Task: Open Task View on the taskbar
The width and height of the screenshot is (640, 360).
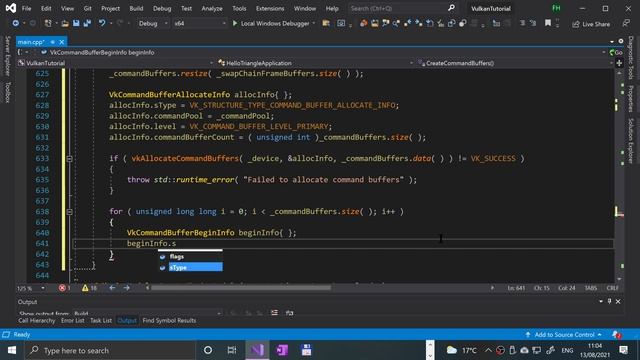Action: pos(231,350)
